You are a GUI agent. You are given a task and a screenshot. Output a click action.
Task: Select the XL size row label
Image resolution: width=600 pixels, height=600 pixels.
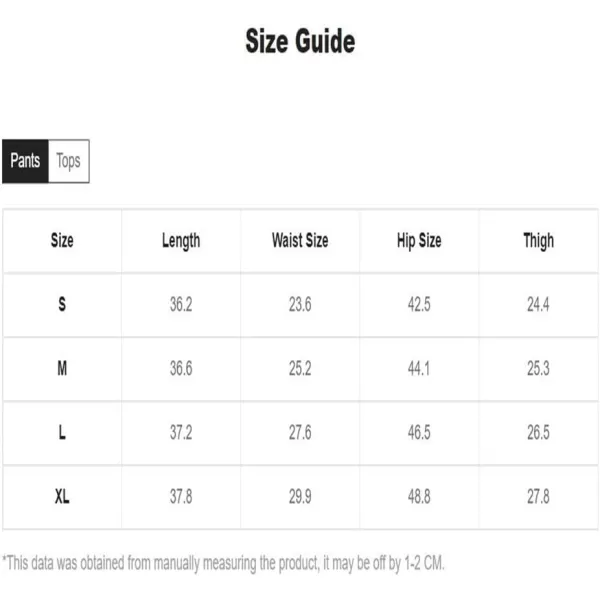coord(62,497)
